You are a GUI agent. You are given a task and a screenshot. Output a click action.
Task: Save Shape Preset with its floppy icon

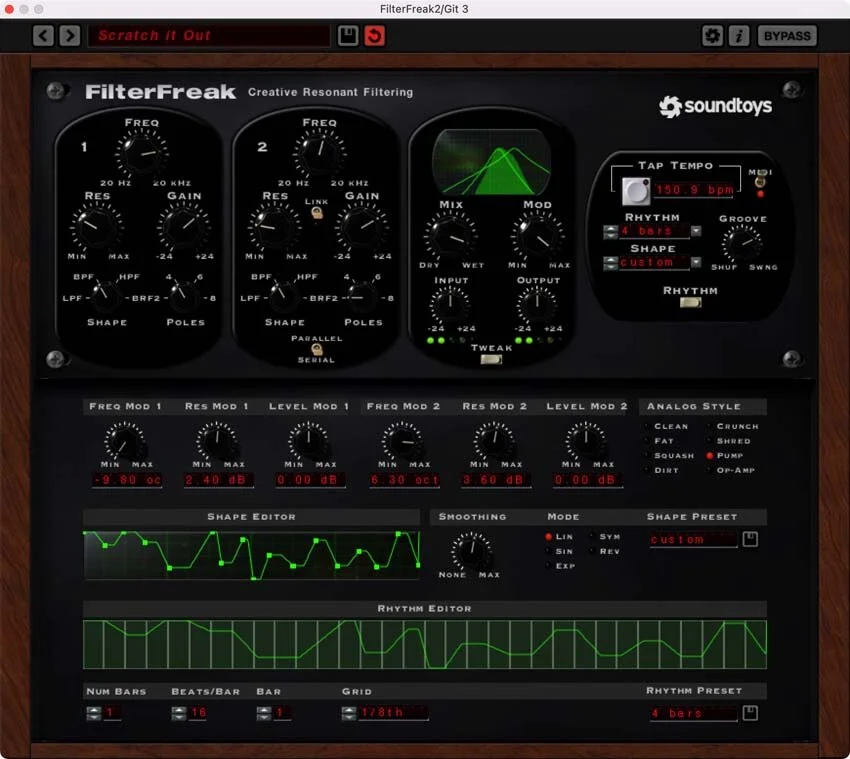click(750, 539)
